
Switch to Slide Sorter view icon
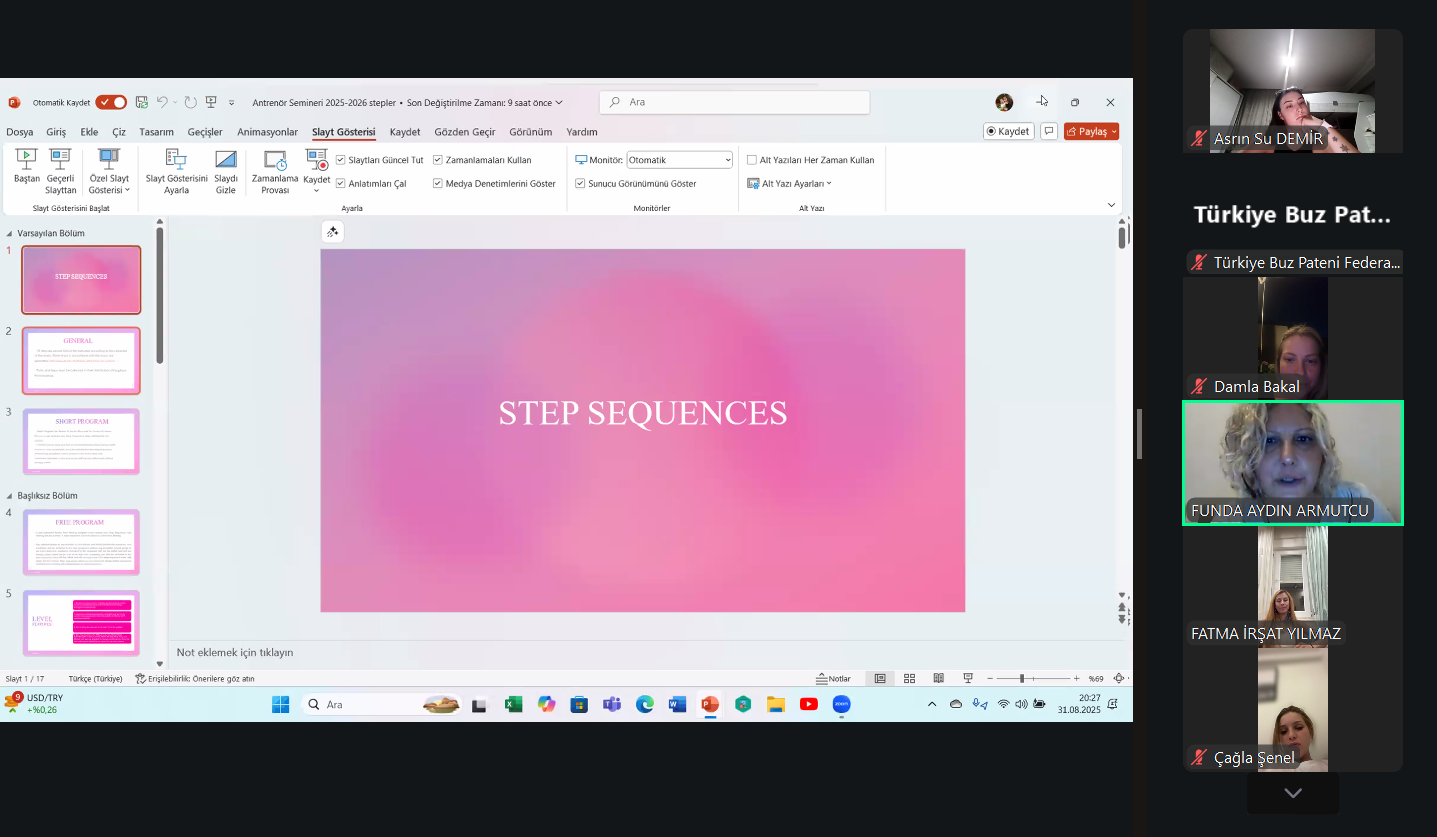point(909,678)
